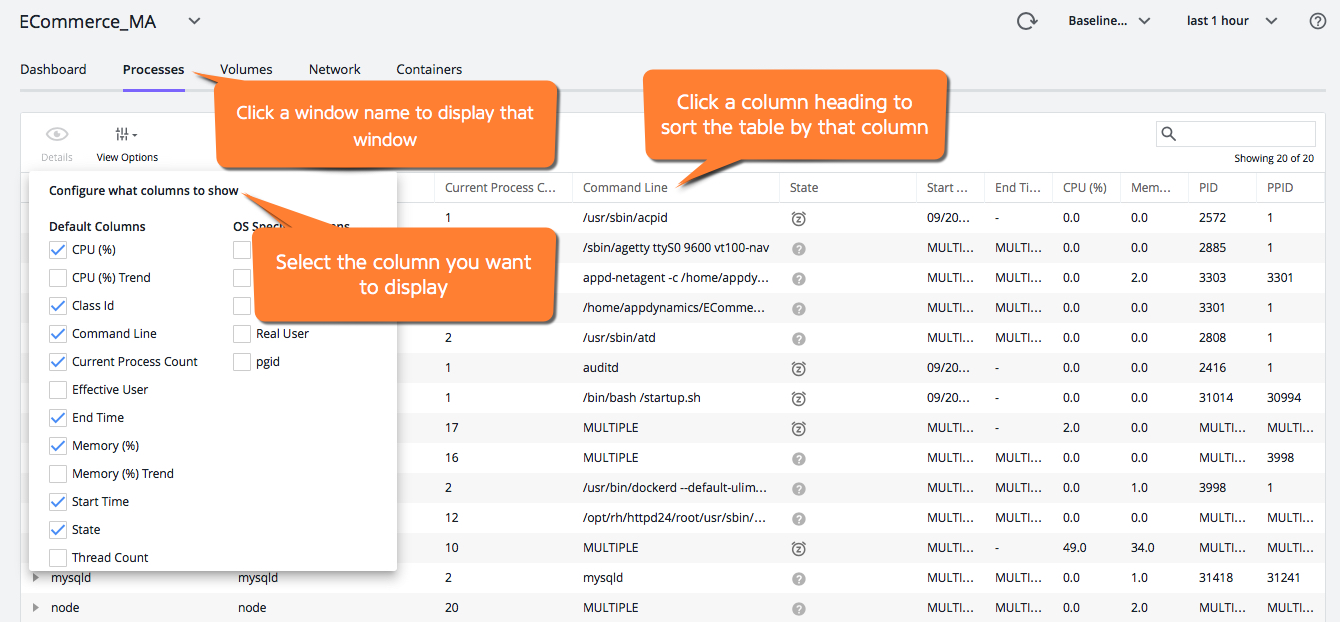Open the Containers tab

click(x=429, y=70)
